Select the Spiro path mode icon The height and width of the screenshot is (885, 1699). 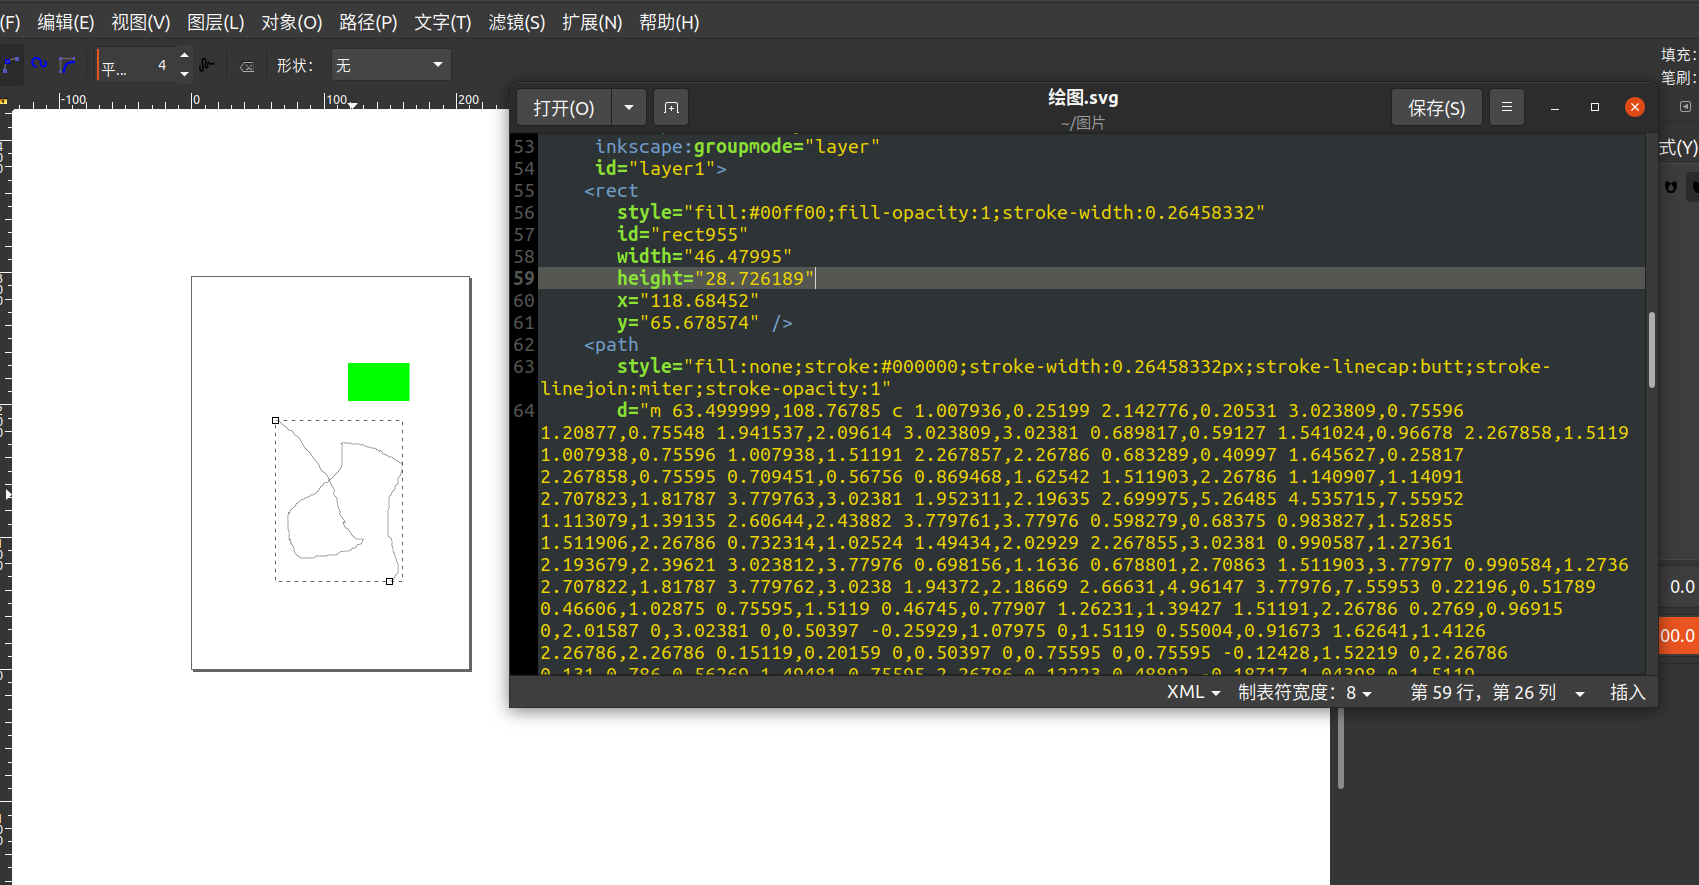tap(39, 65)
